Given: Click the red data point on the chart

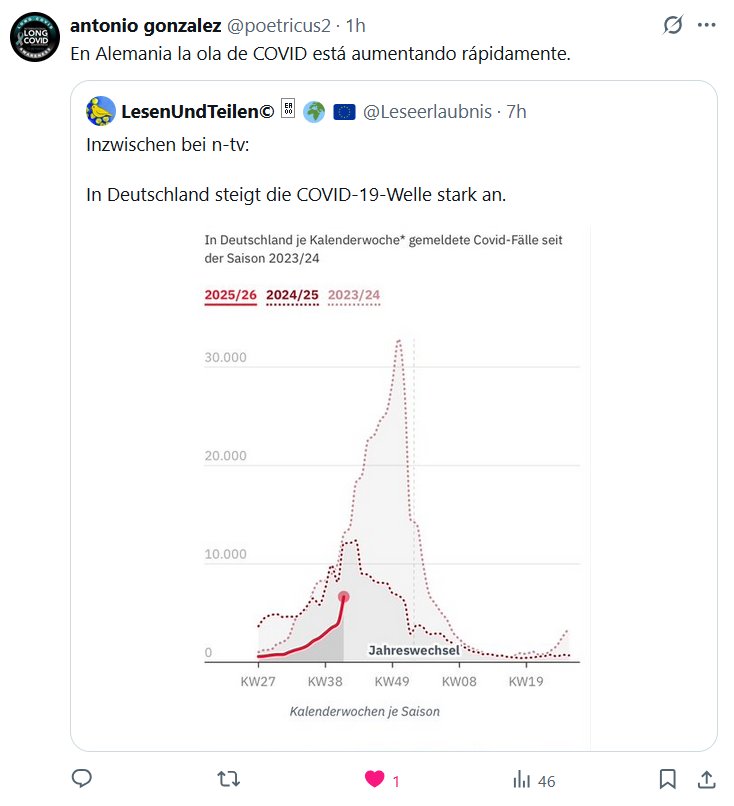Looking at the screenshot, I should tap(344, 597).
